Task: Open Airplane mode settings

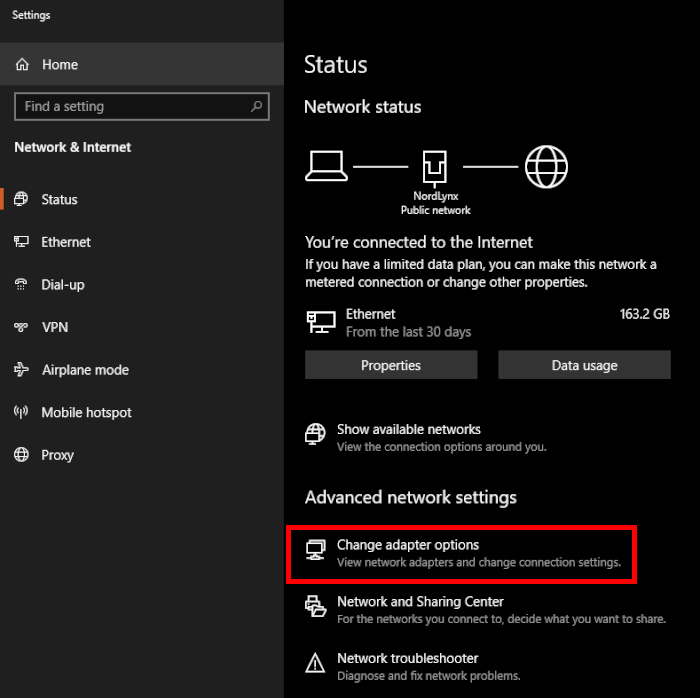Action: click(142, 370)
